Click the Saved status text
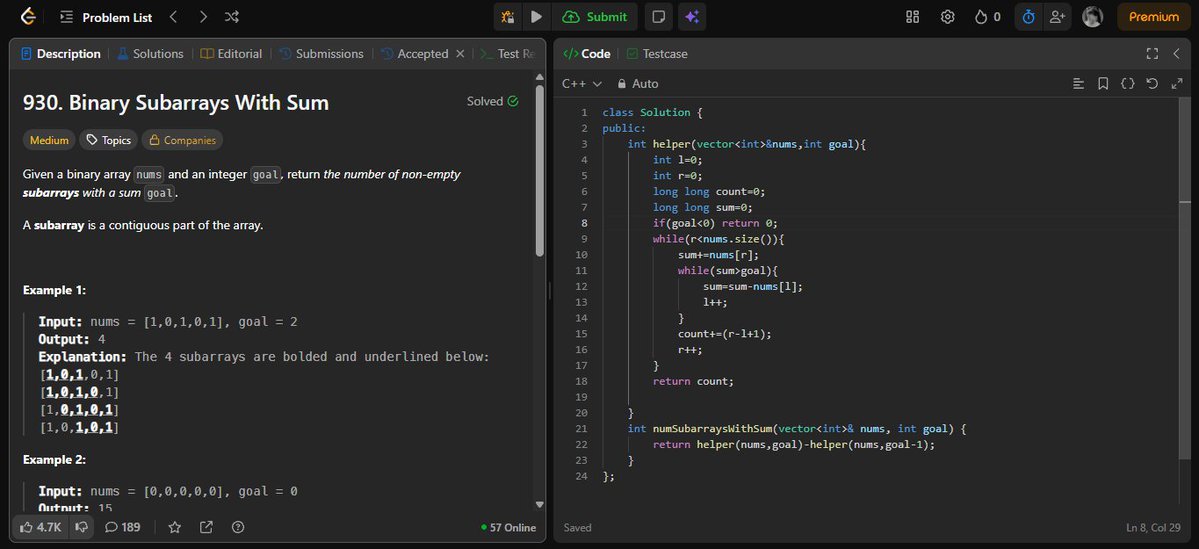The width and height of the screenshot is (1199, 549). pos(577,528)
